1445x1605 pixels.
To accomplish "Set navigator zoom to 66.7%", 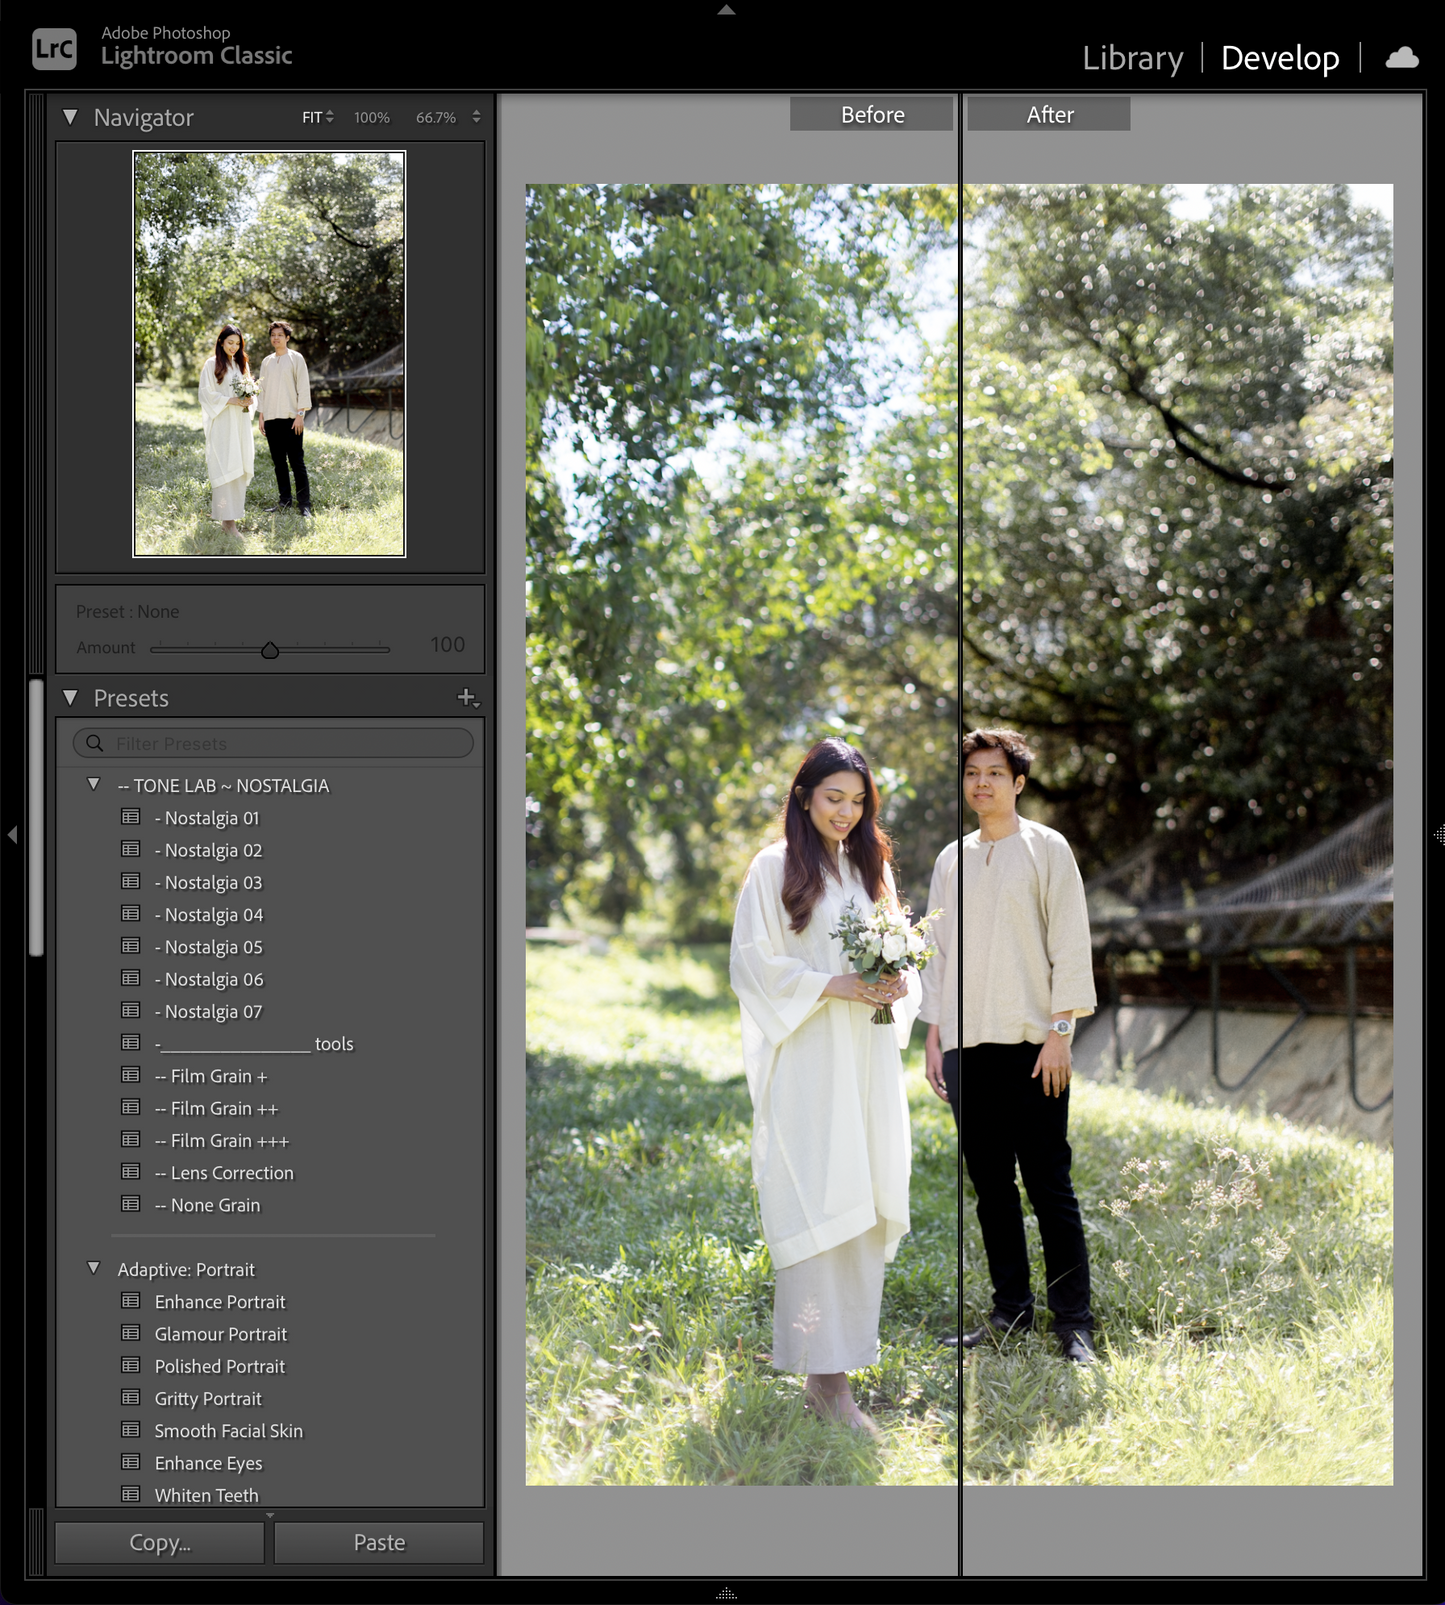I will pos(436,117).
